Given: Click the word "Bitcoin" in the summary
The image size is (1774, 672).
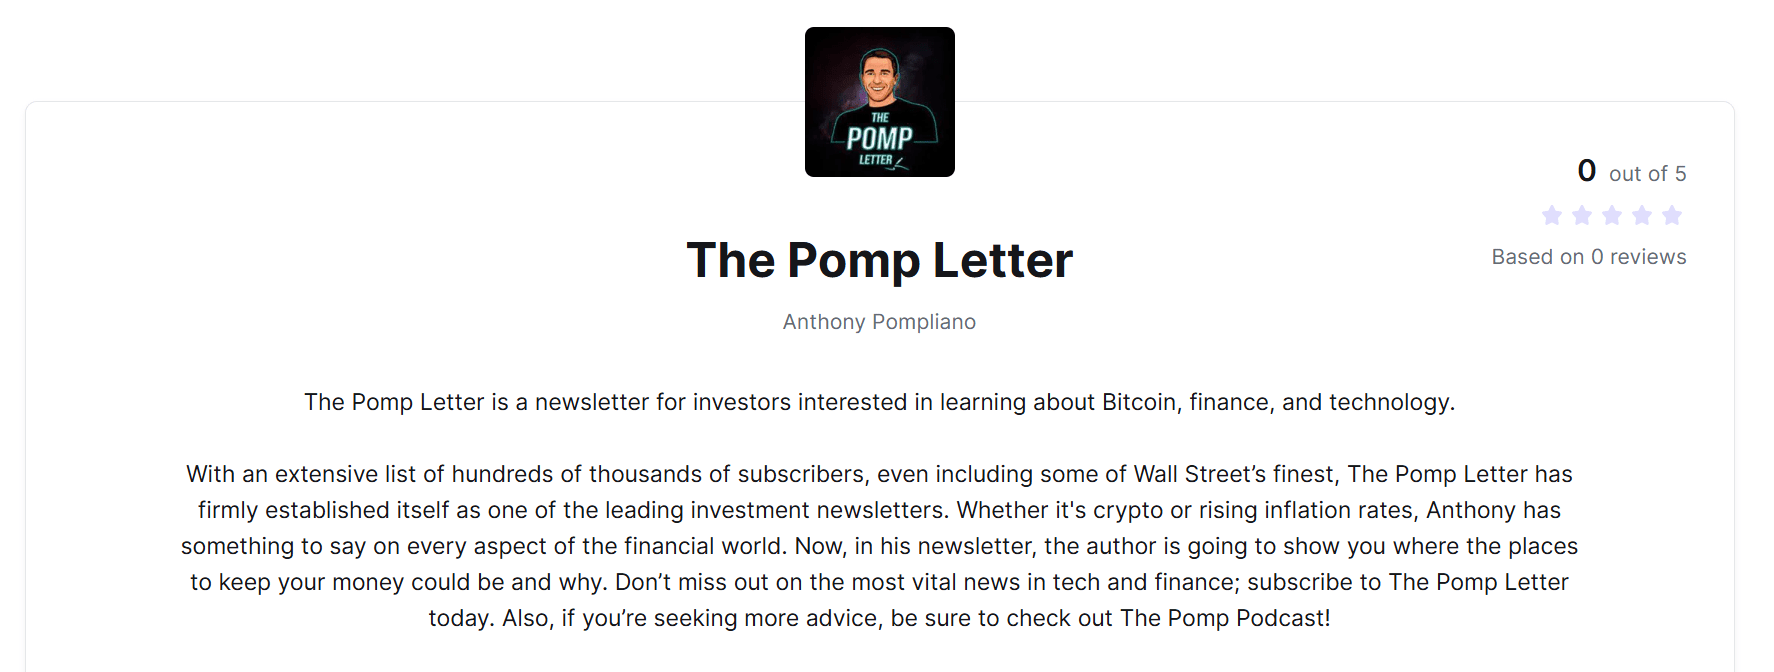Looking at the screenshot, I should click(x=1138, y=402).
